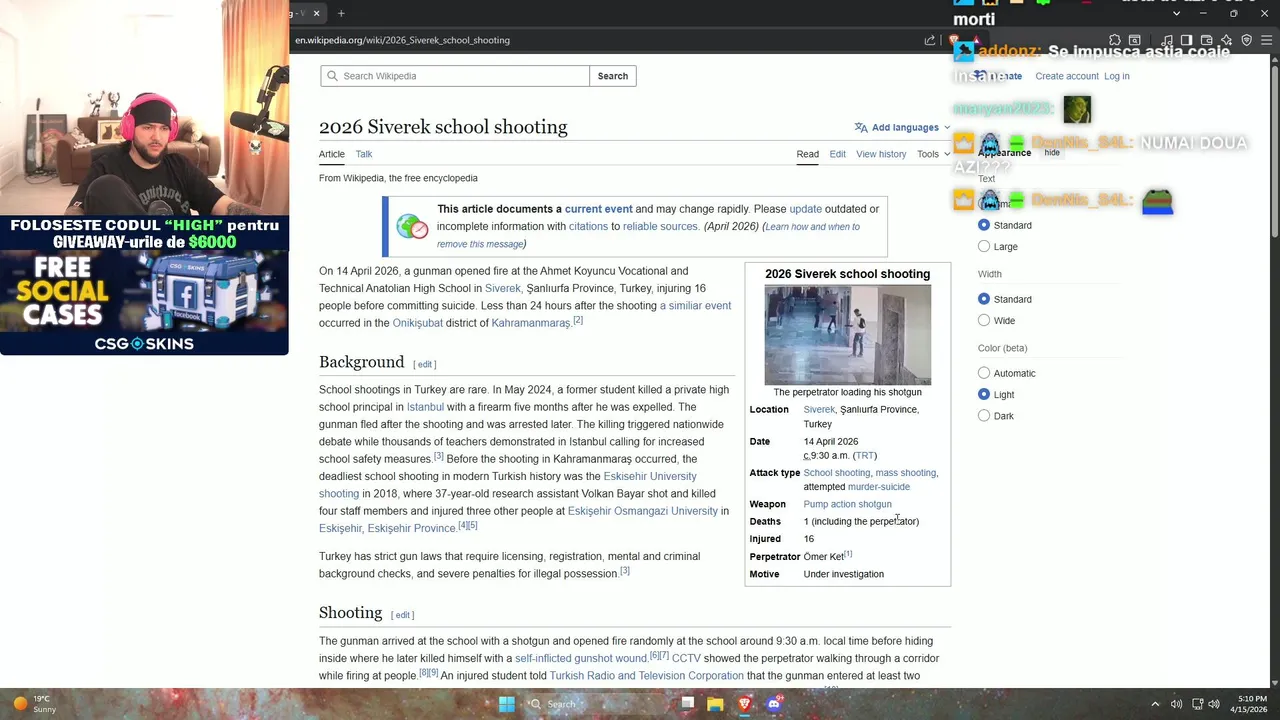This screenshot has width=1280, height=720.
Task: Open the self-inflicted gunshot wound link
Action: tap(581, 658)
